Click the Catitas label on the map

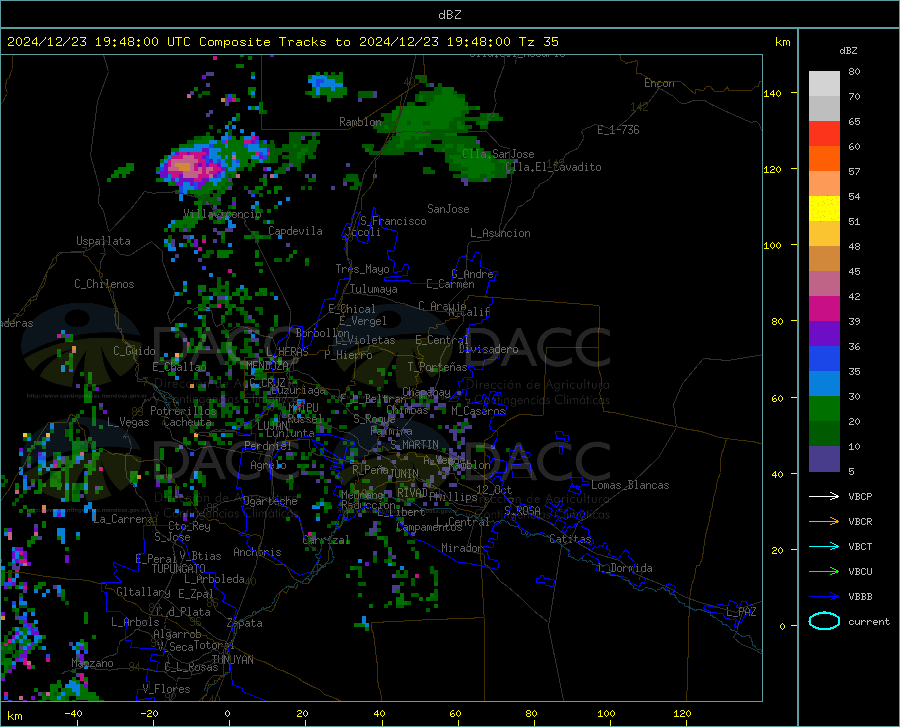[x=570, y=539]
